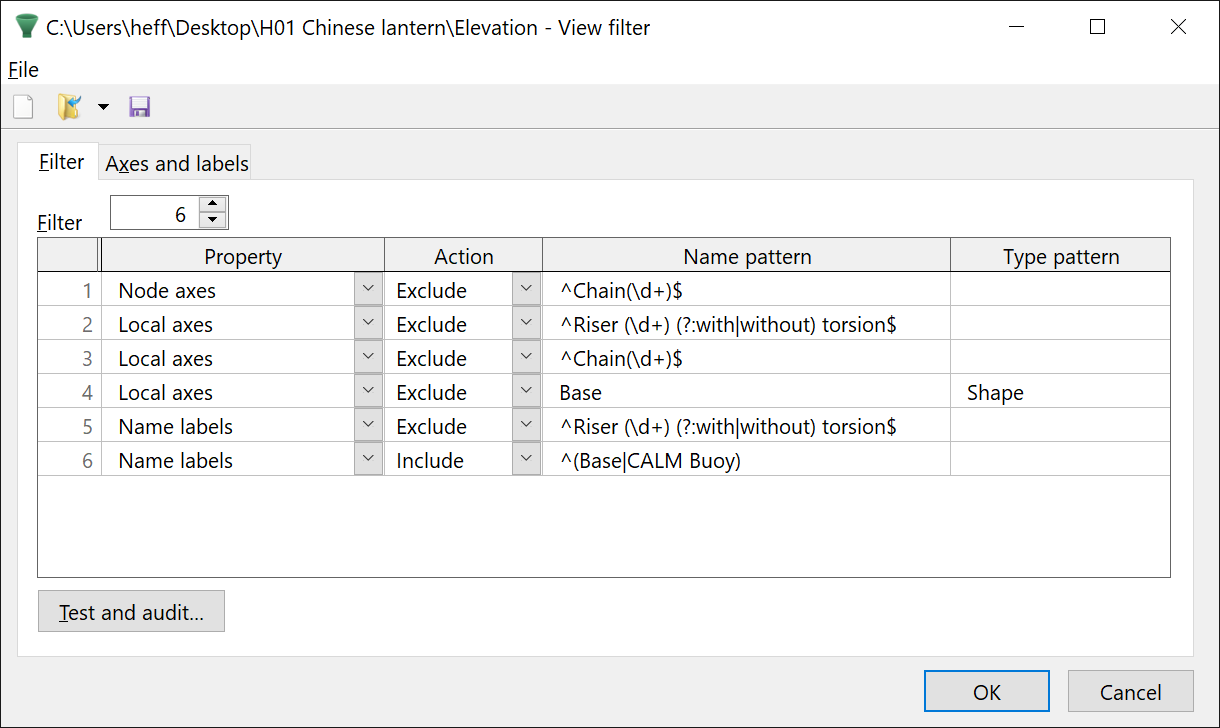1220x728 pixels.
Task: Click the Shape type pattern cell
Action: point(1059,393)
